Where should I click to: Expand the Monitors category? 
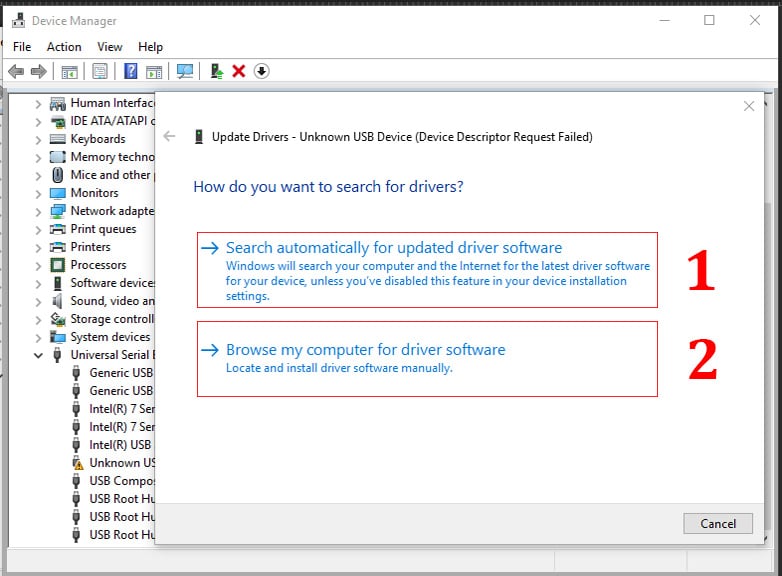pos(38,193)
